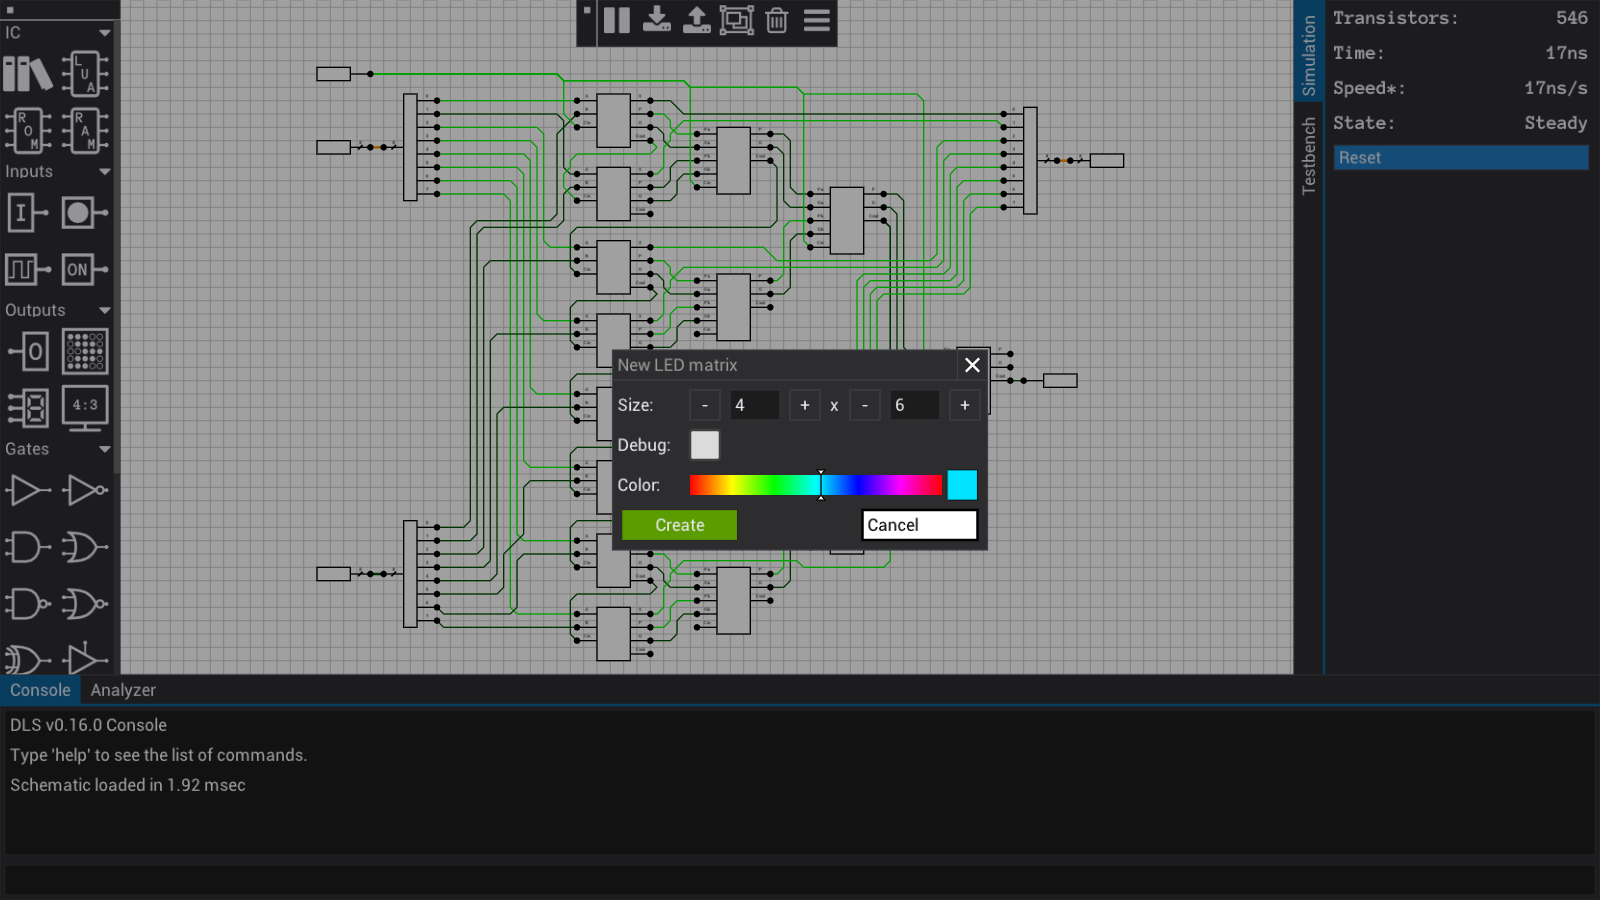Select the clock input icon
This screenshot has width=1600, height=900.
[28, 269]
